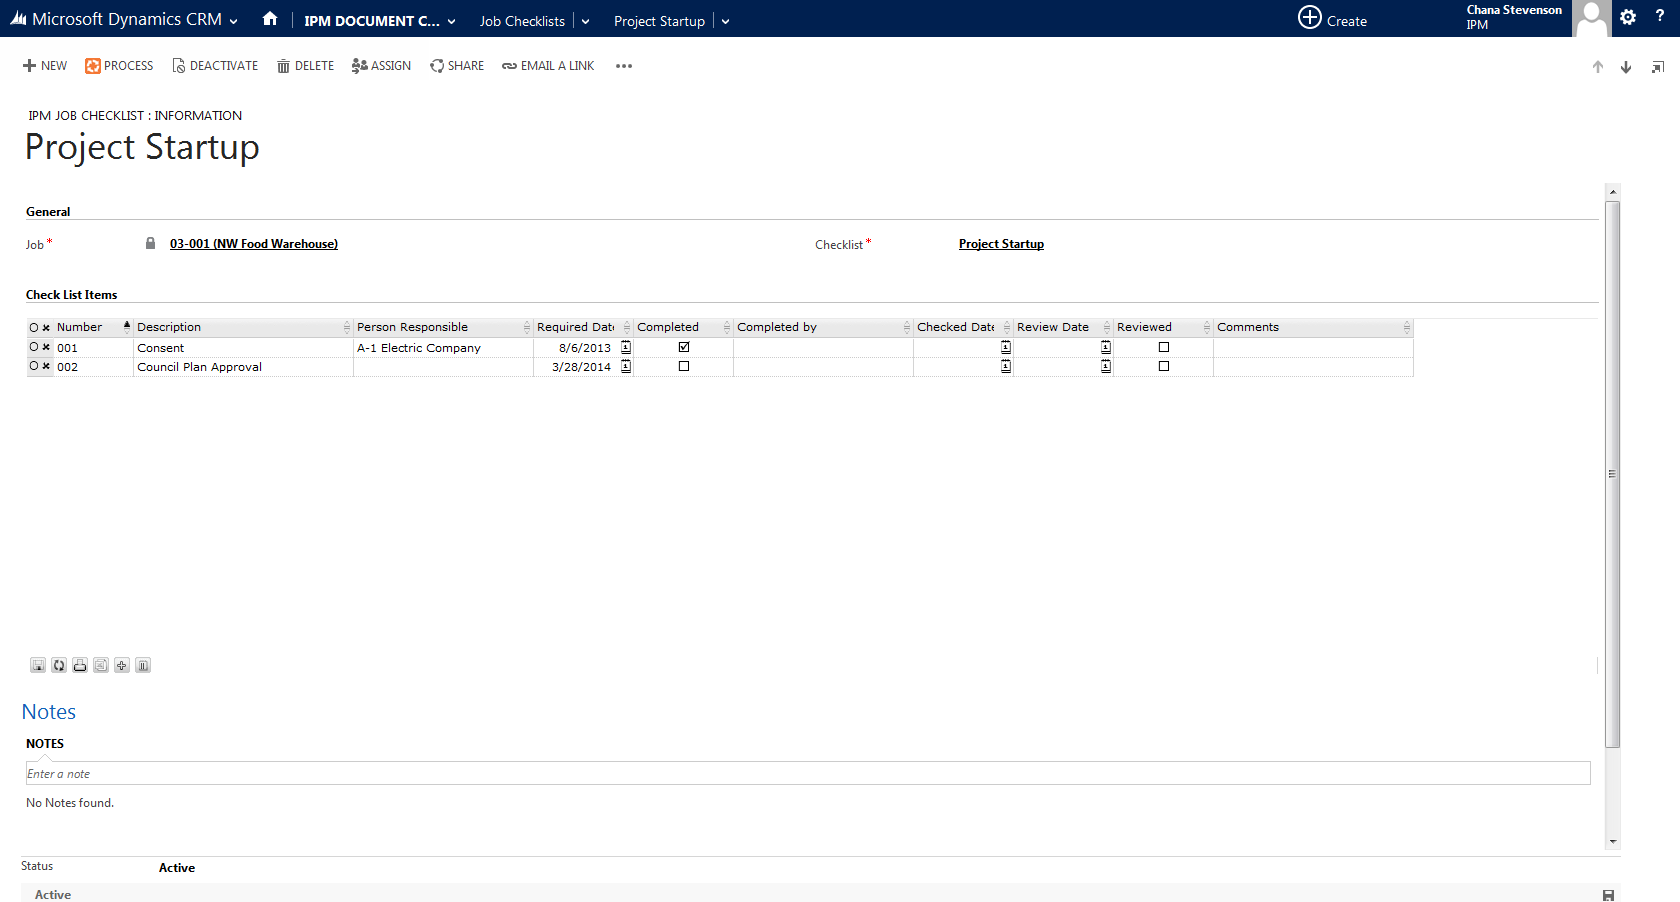The image size is (1680, 902).
Task: Click the delete trash icon below the grid
Action: (x=143, y=666)
